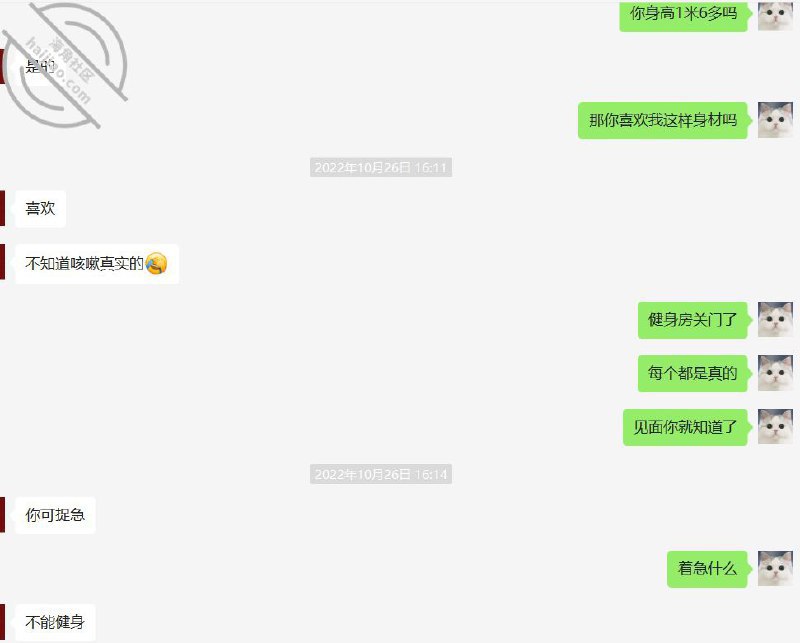Click the 那你喜欢我这样身材吗 green bubble
Image resolution: width=800 pixels, height=643 pixels.
[663, 120]
